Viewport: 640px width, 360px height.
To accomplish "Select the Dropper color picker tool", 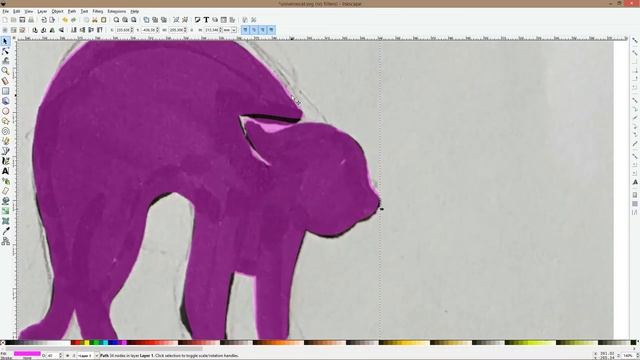I will [5, 231].
